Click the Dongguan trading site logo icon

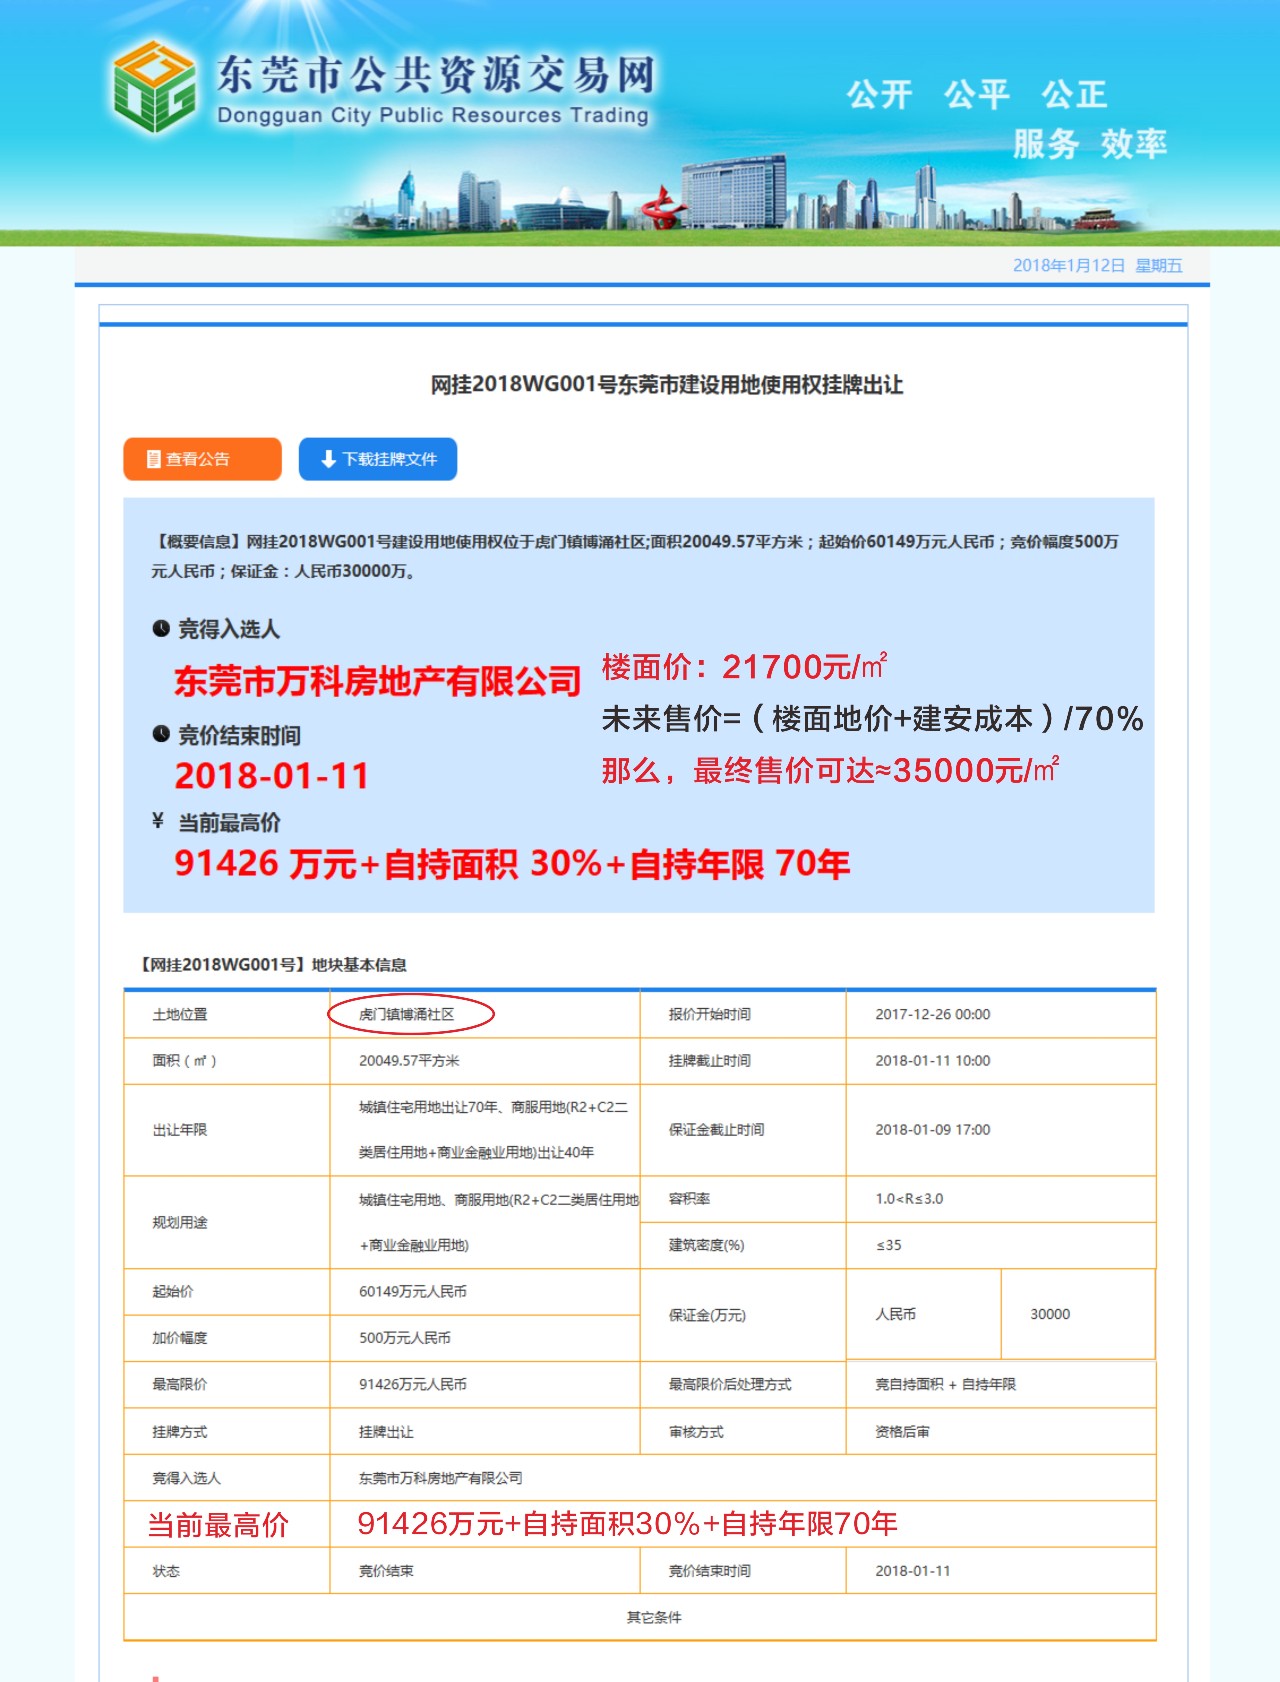[x=154, y=87]
